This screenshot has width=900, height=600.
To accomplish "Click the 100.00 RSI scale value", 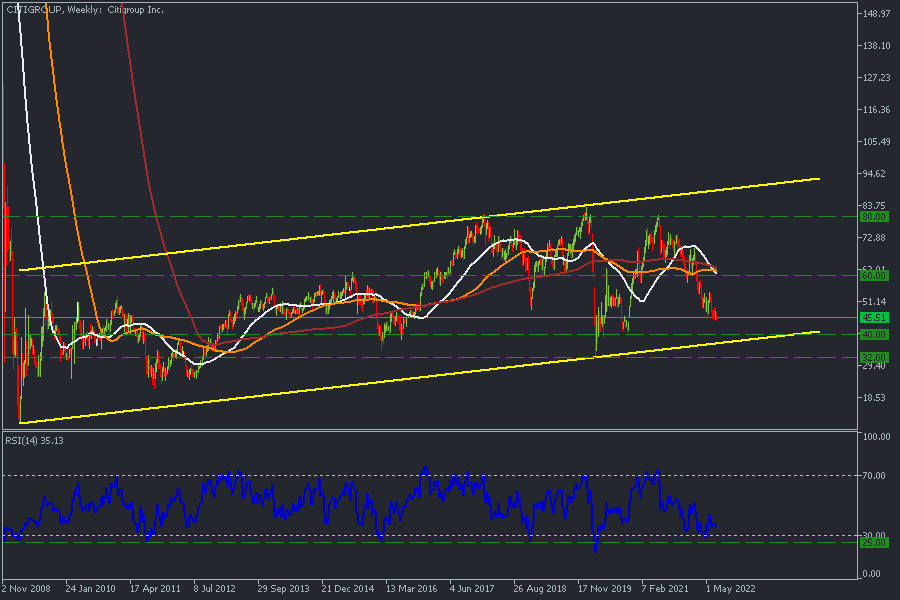I will tap(877, 437).
